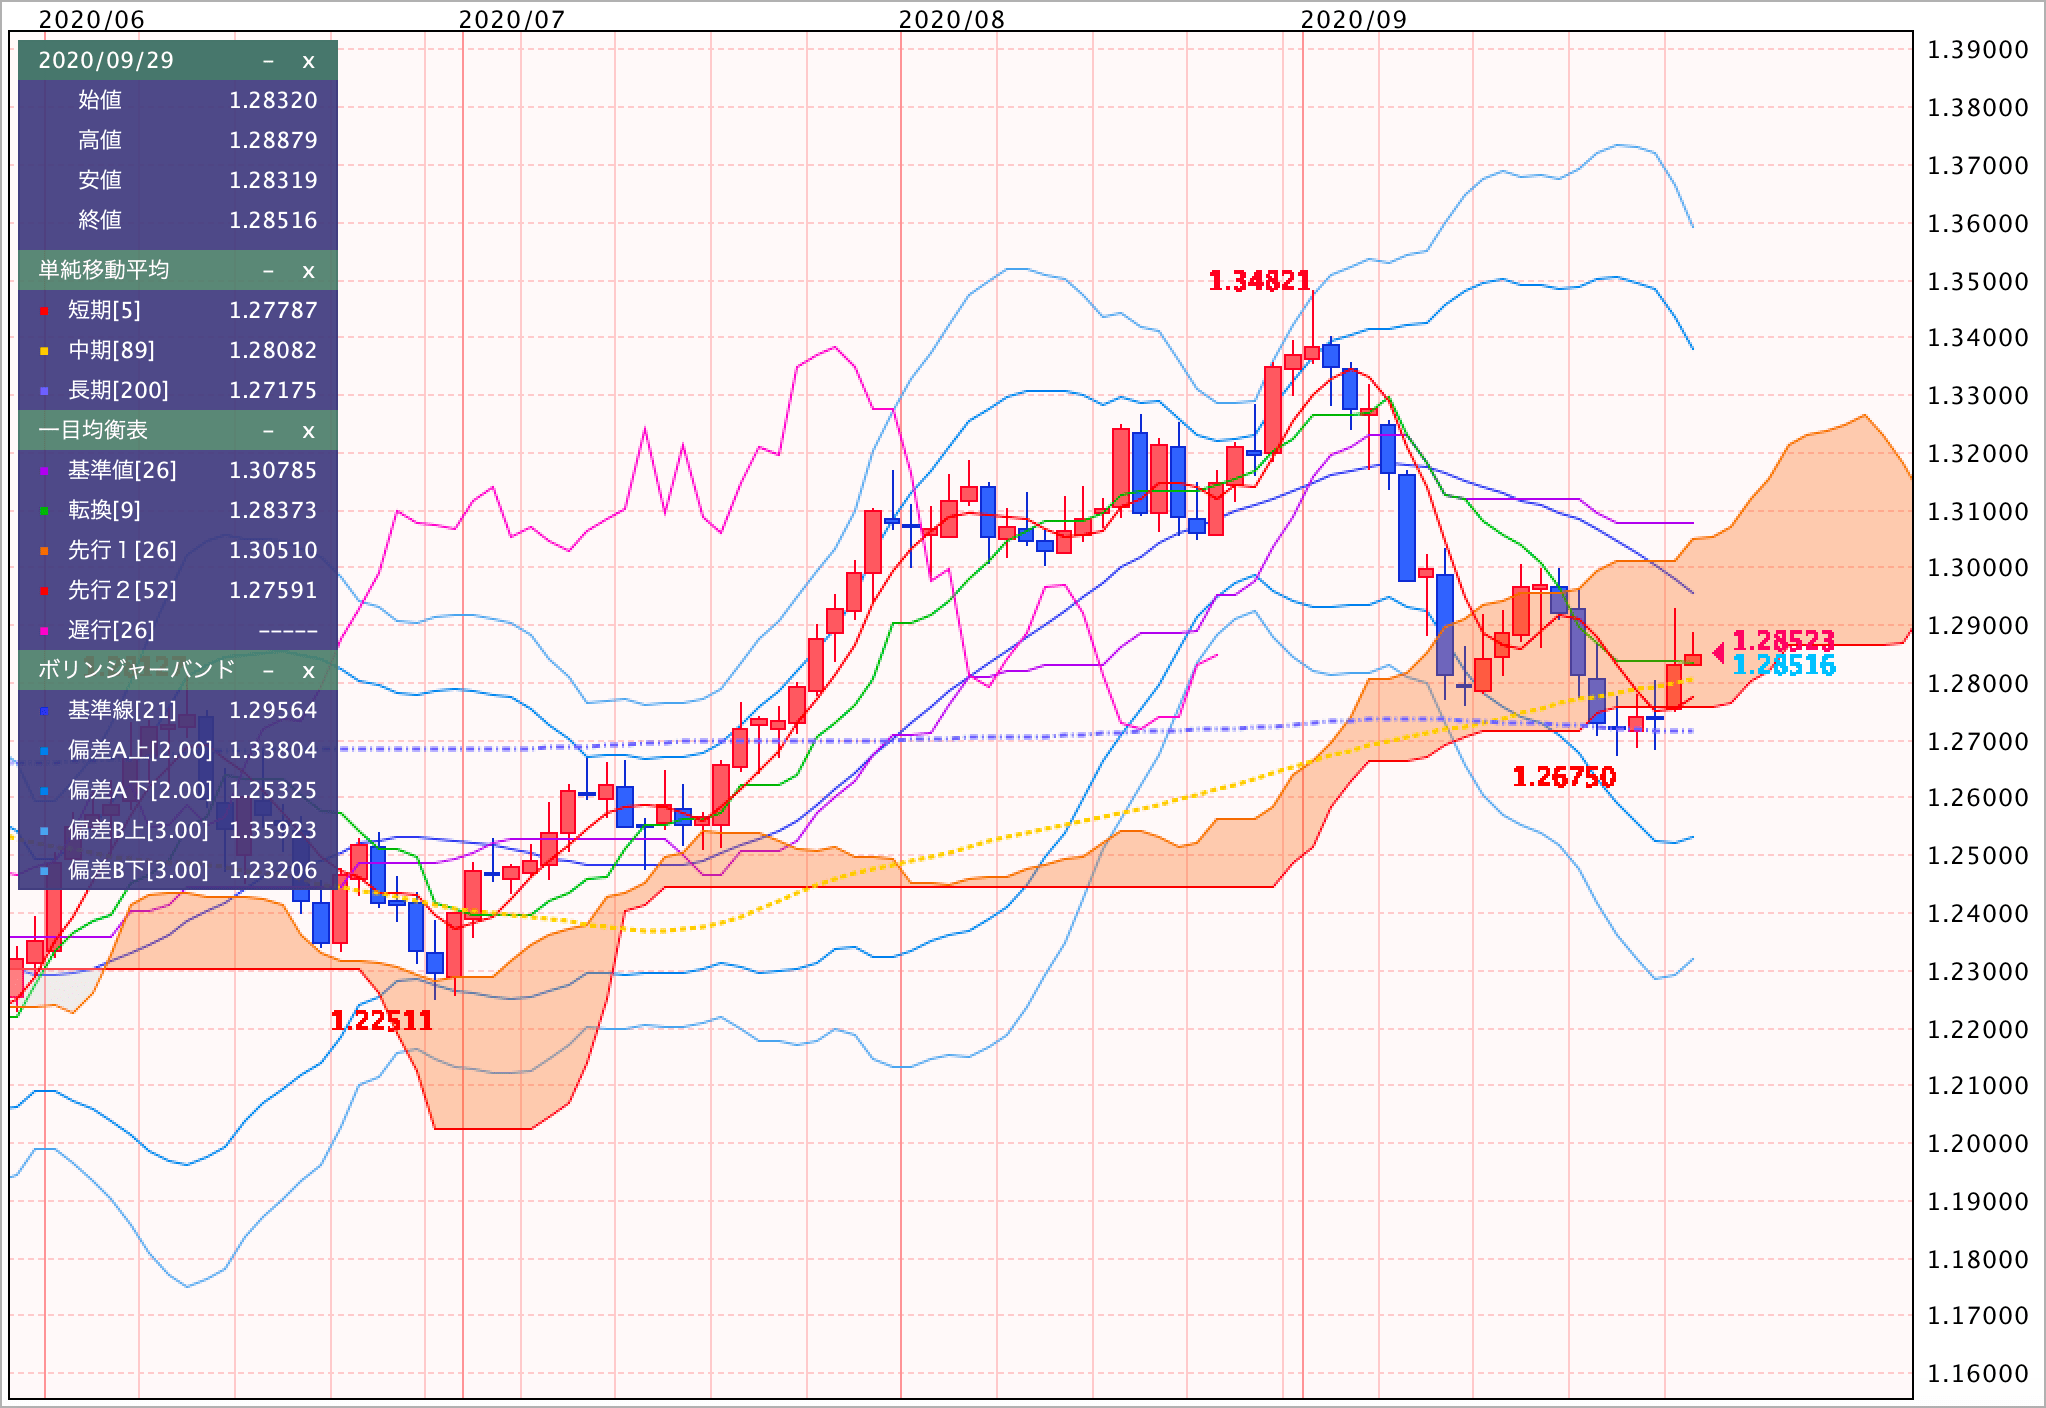Click the 中期[89] value 1.28082
Image resolution: width=2046 pixels, height=1408 pixels.
(x=273, y=351)
